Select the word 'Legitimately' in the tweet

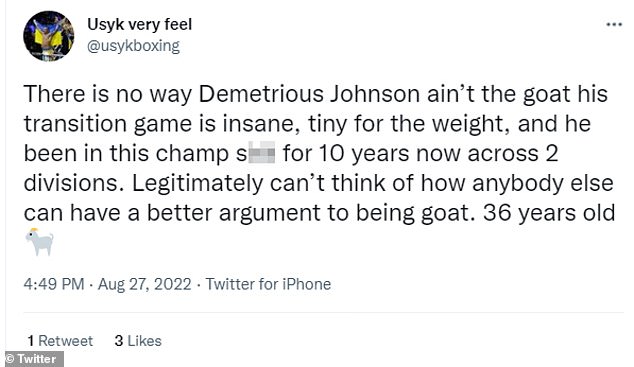tap(198, 184)
